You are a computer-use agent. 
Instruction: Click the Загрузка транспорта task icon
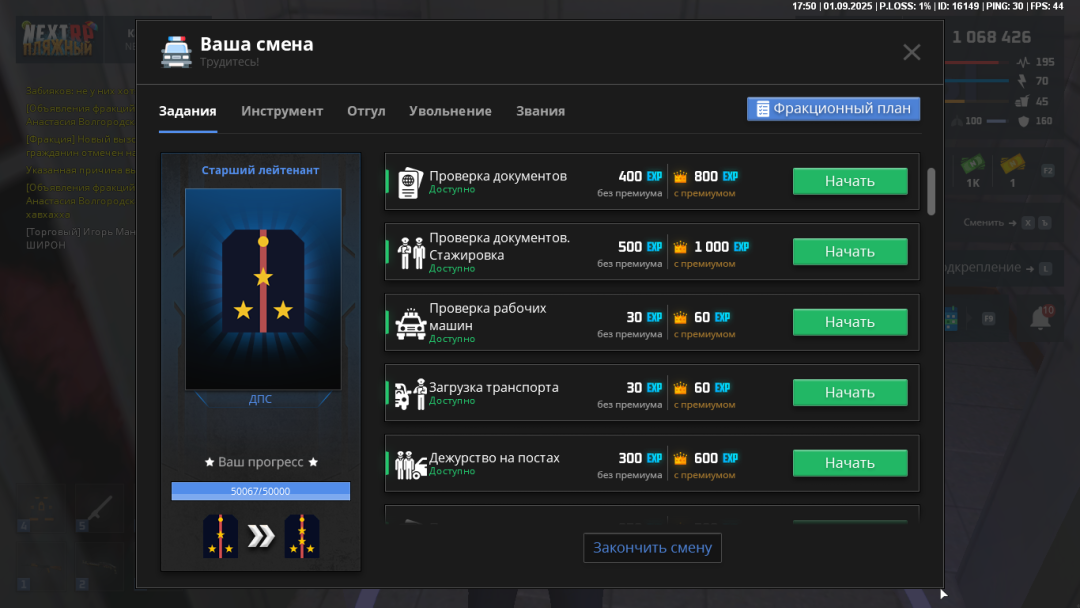tap(410, 394)
